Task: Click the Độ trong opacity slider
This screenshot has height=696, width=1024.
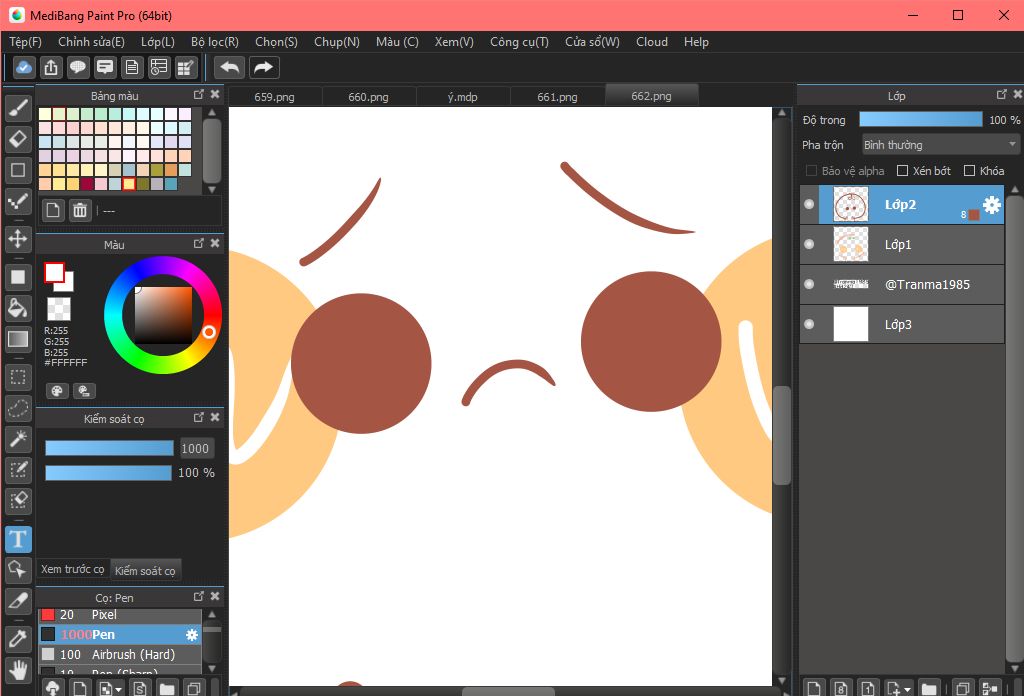Action: pyautogui.click(x=921, y=119)
